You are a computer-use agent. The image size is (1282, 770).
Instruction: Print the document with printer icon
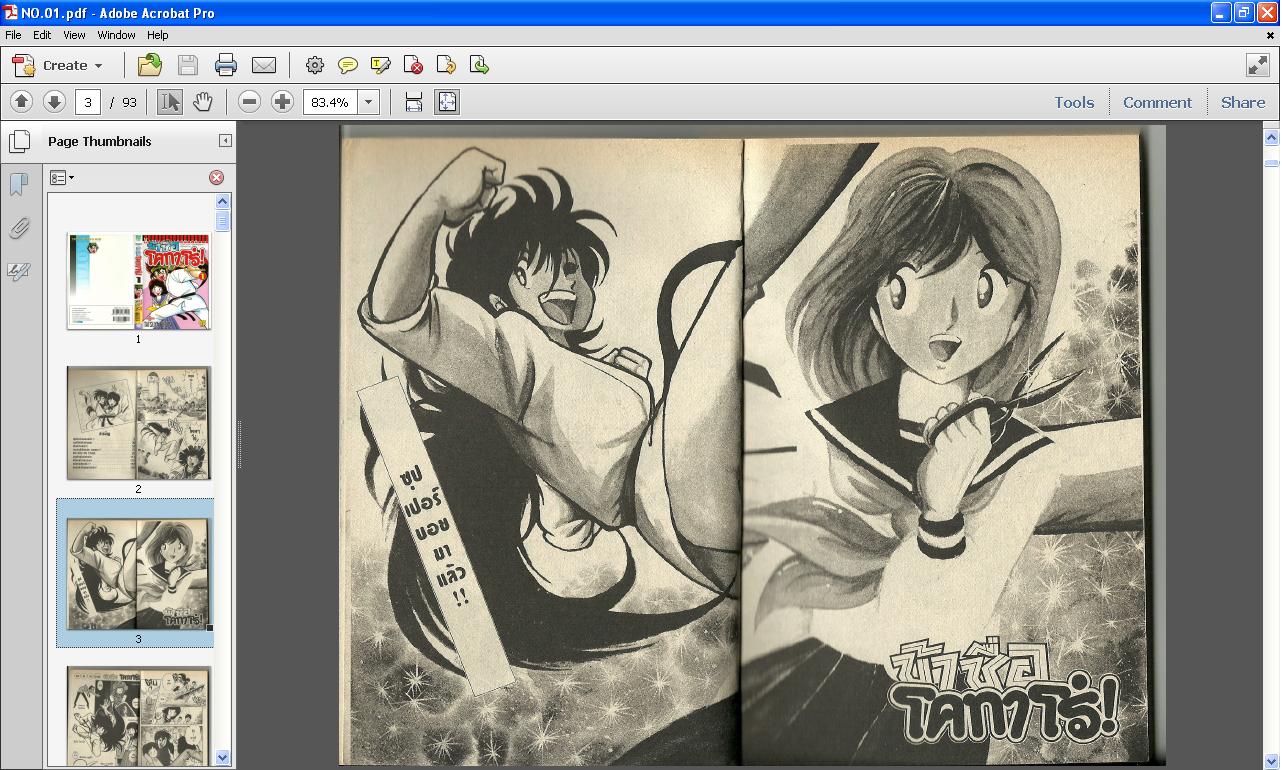tap(226, 65)
